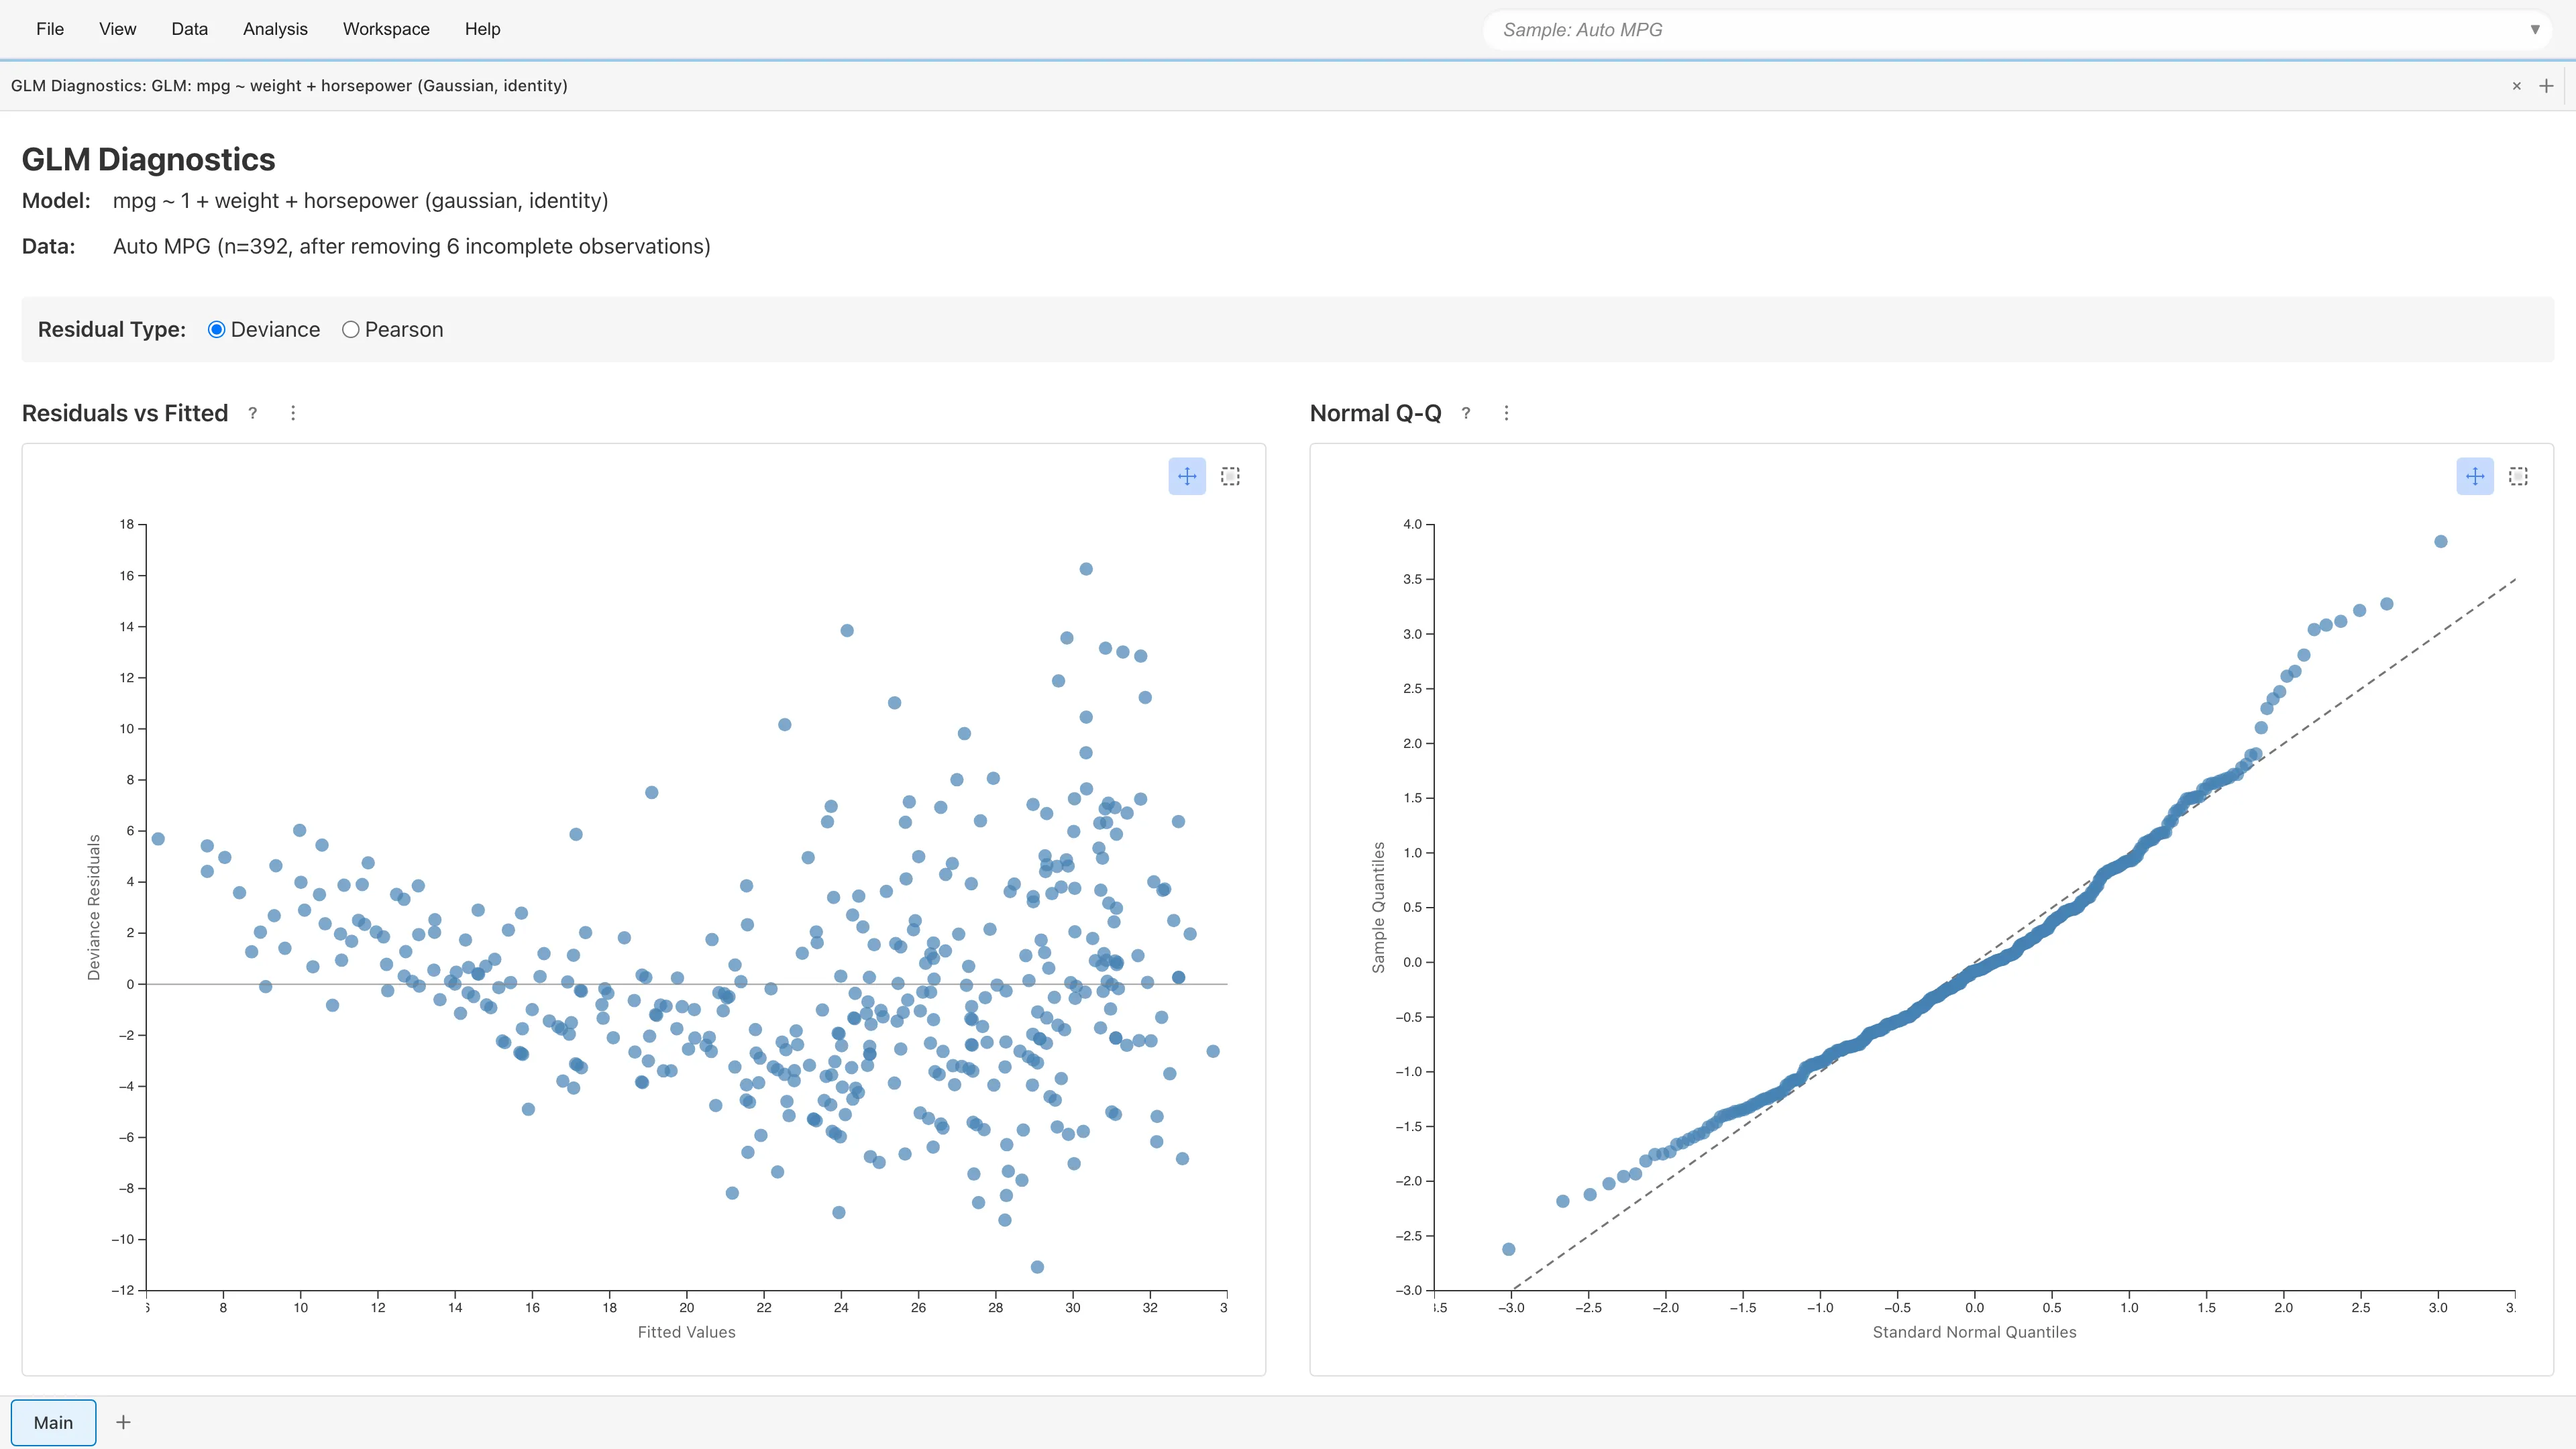
Task: Expand the Sample: Auto MPG dropdown
Action: click(x=2534, y=29)
